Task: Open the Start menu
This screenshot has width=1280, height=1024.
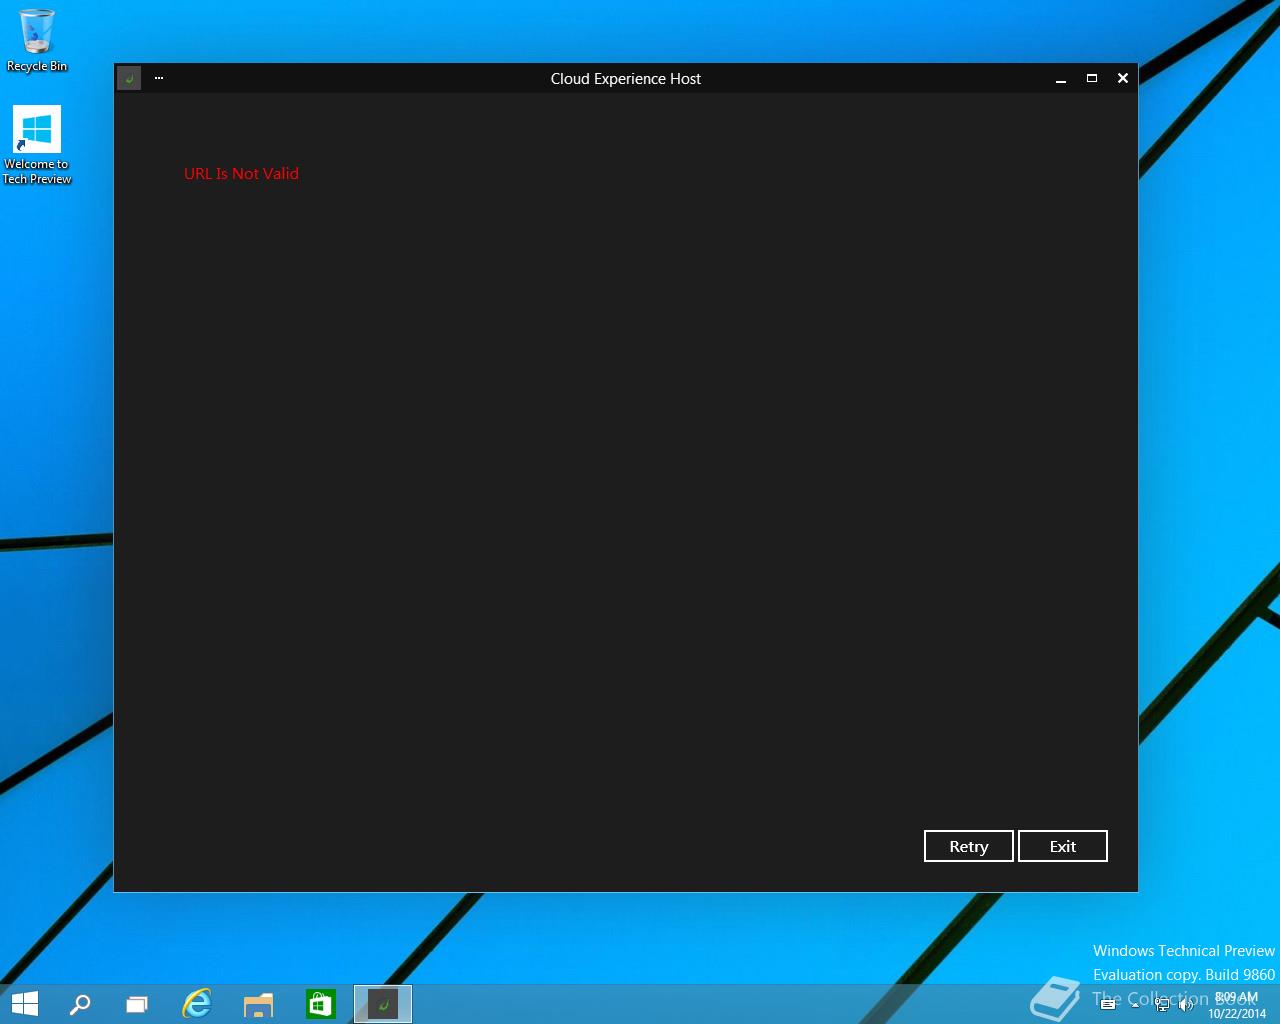Action: [x=25, y=1004]
